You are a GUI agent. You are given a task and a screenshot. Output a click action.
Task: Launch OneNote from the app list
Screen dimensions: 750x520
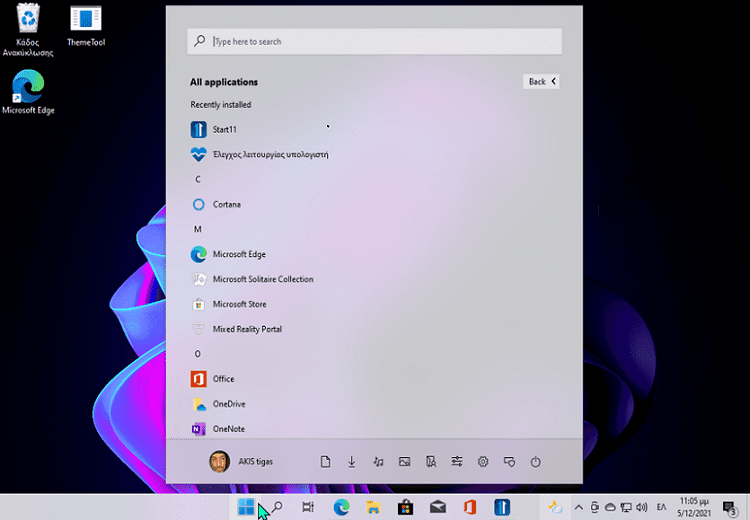coord(218,429)
